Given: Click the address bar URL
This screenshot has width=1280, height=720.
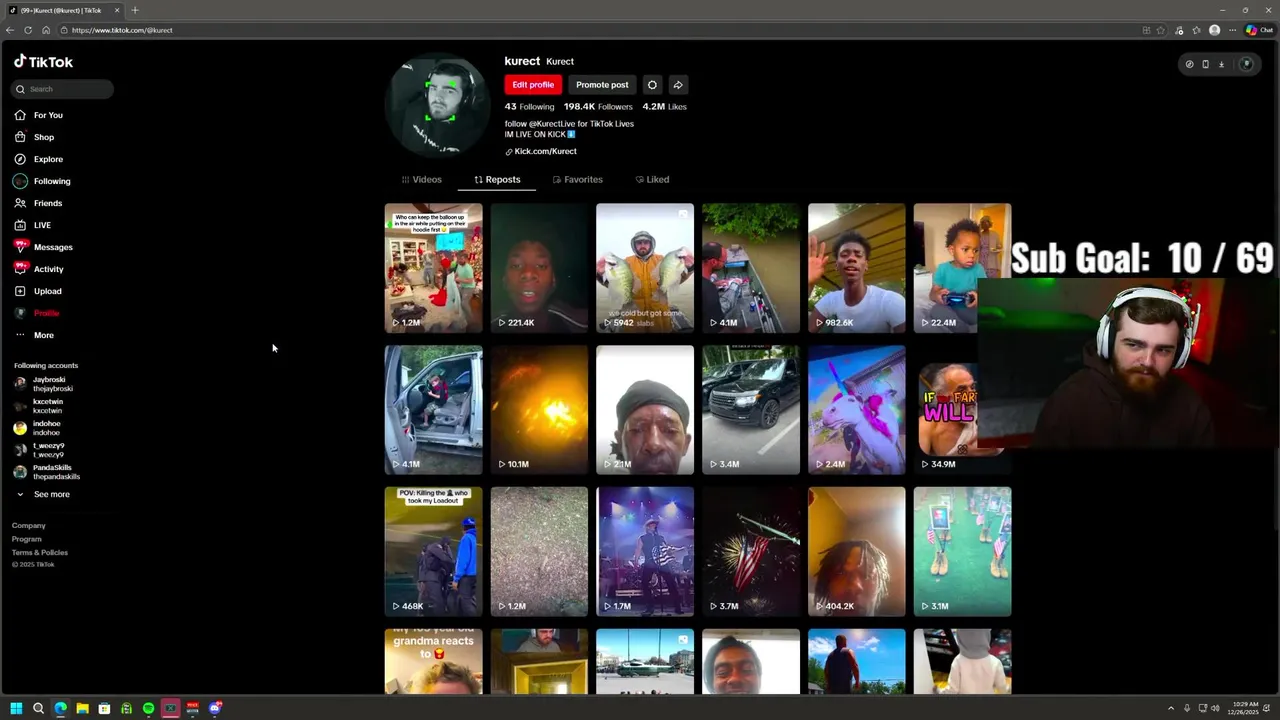Looking at the screenshot, I should coord(122,30).
